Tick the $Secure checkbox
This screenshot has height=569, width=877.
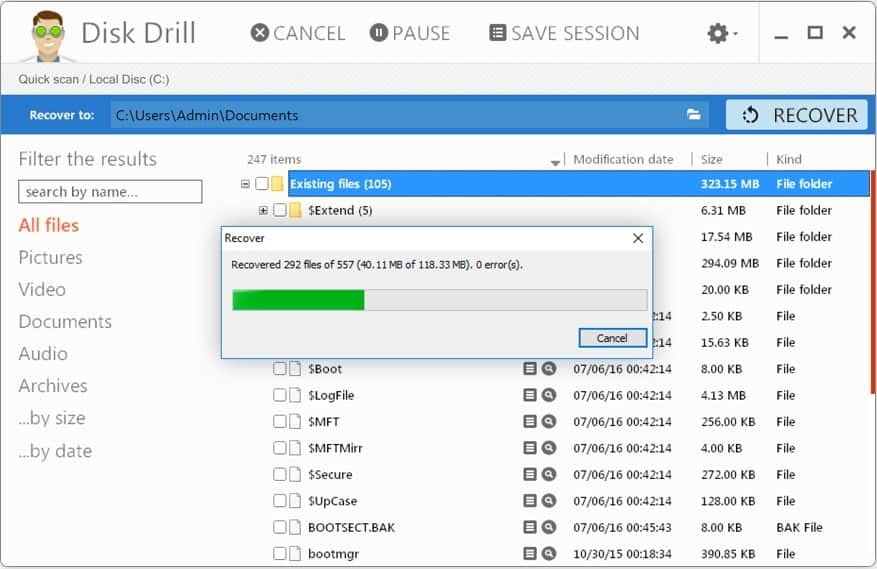[x=280, y=474]
